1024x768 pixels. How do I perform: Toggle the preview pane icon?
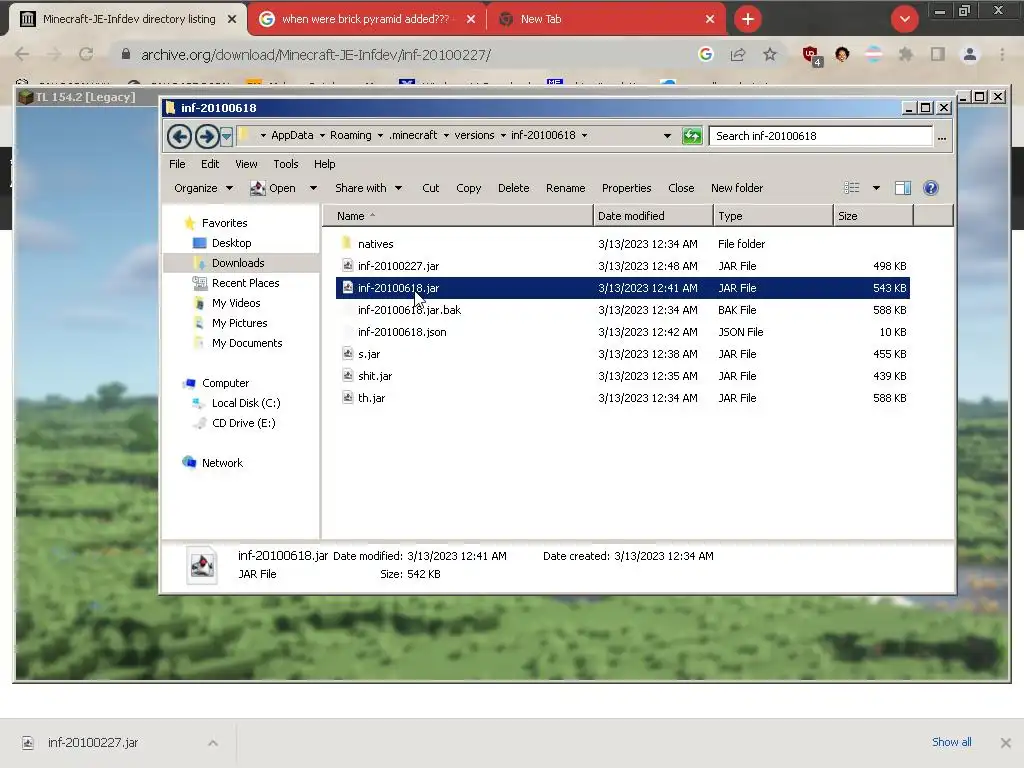(903, 188)
